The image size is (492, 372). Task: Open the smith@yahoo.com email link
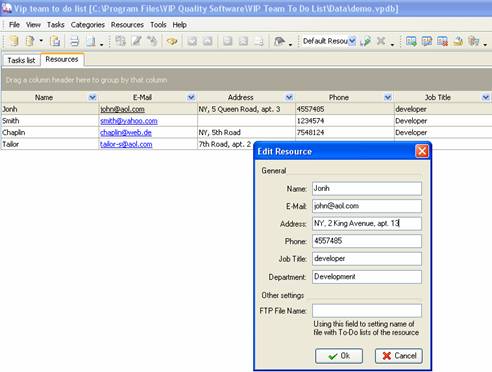click(x=129, y=121)
